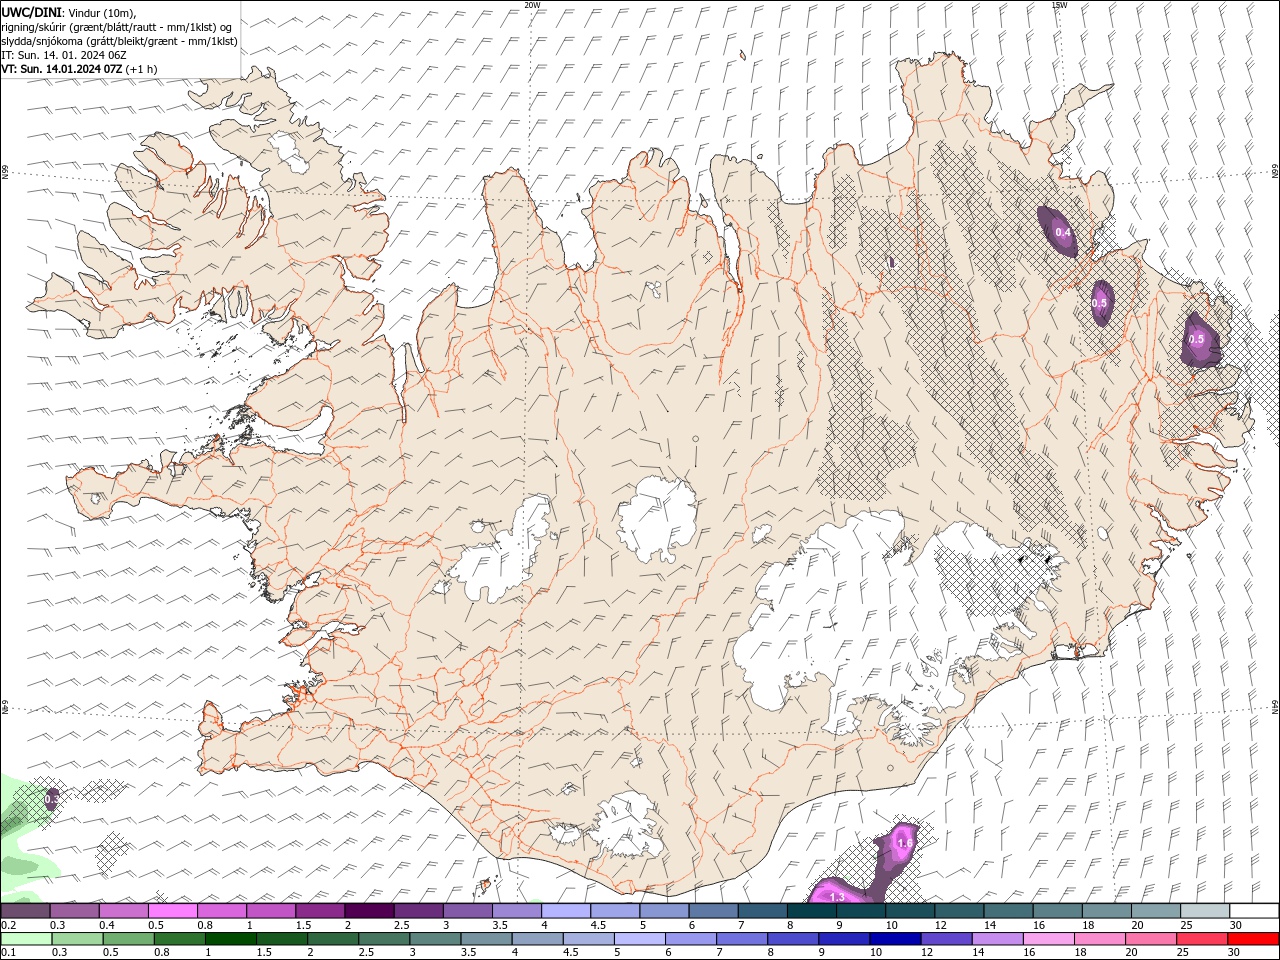Click the 1.3 precipitation label in the magenta blob

point(838,897)
